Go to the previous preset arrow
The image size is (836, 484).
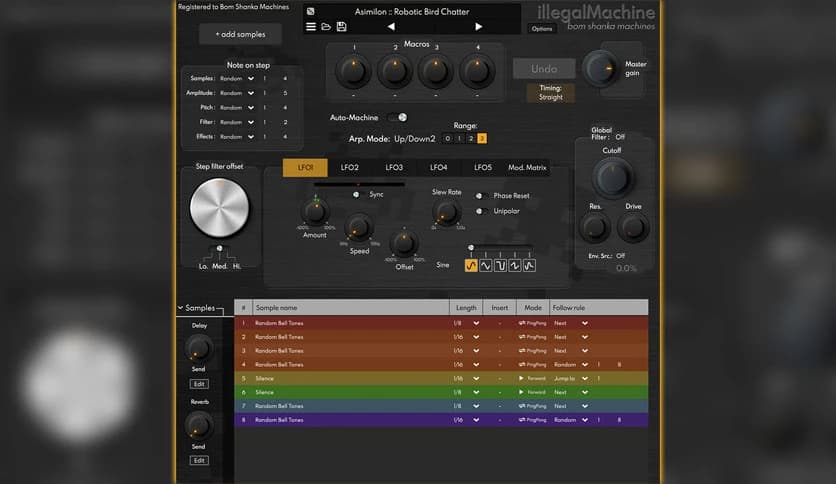click(x=391, y=26)
